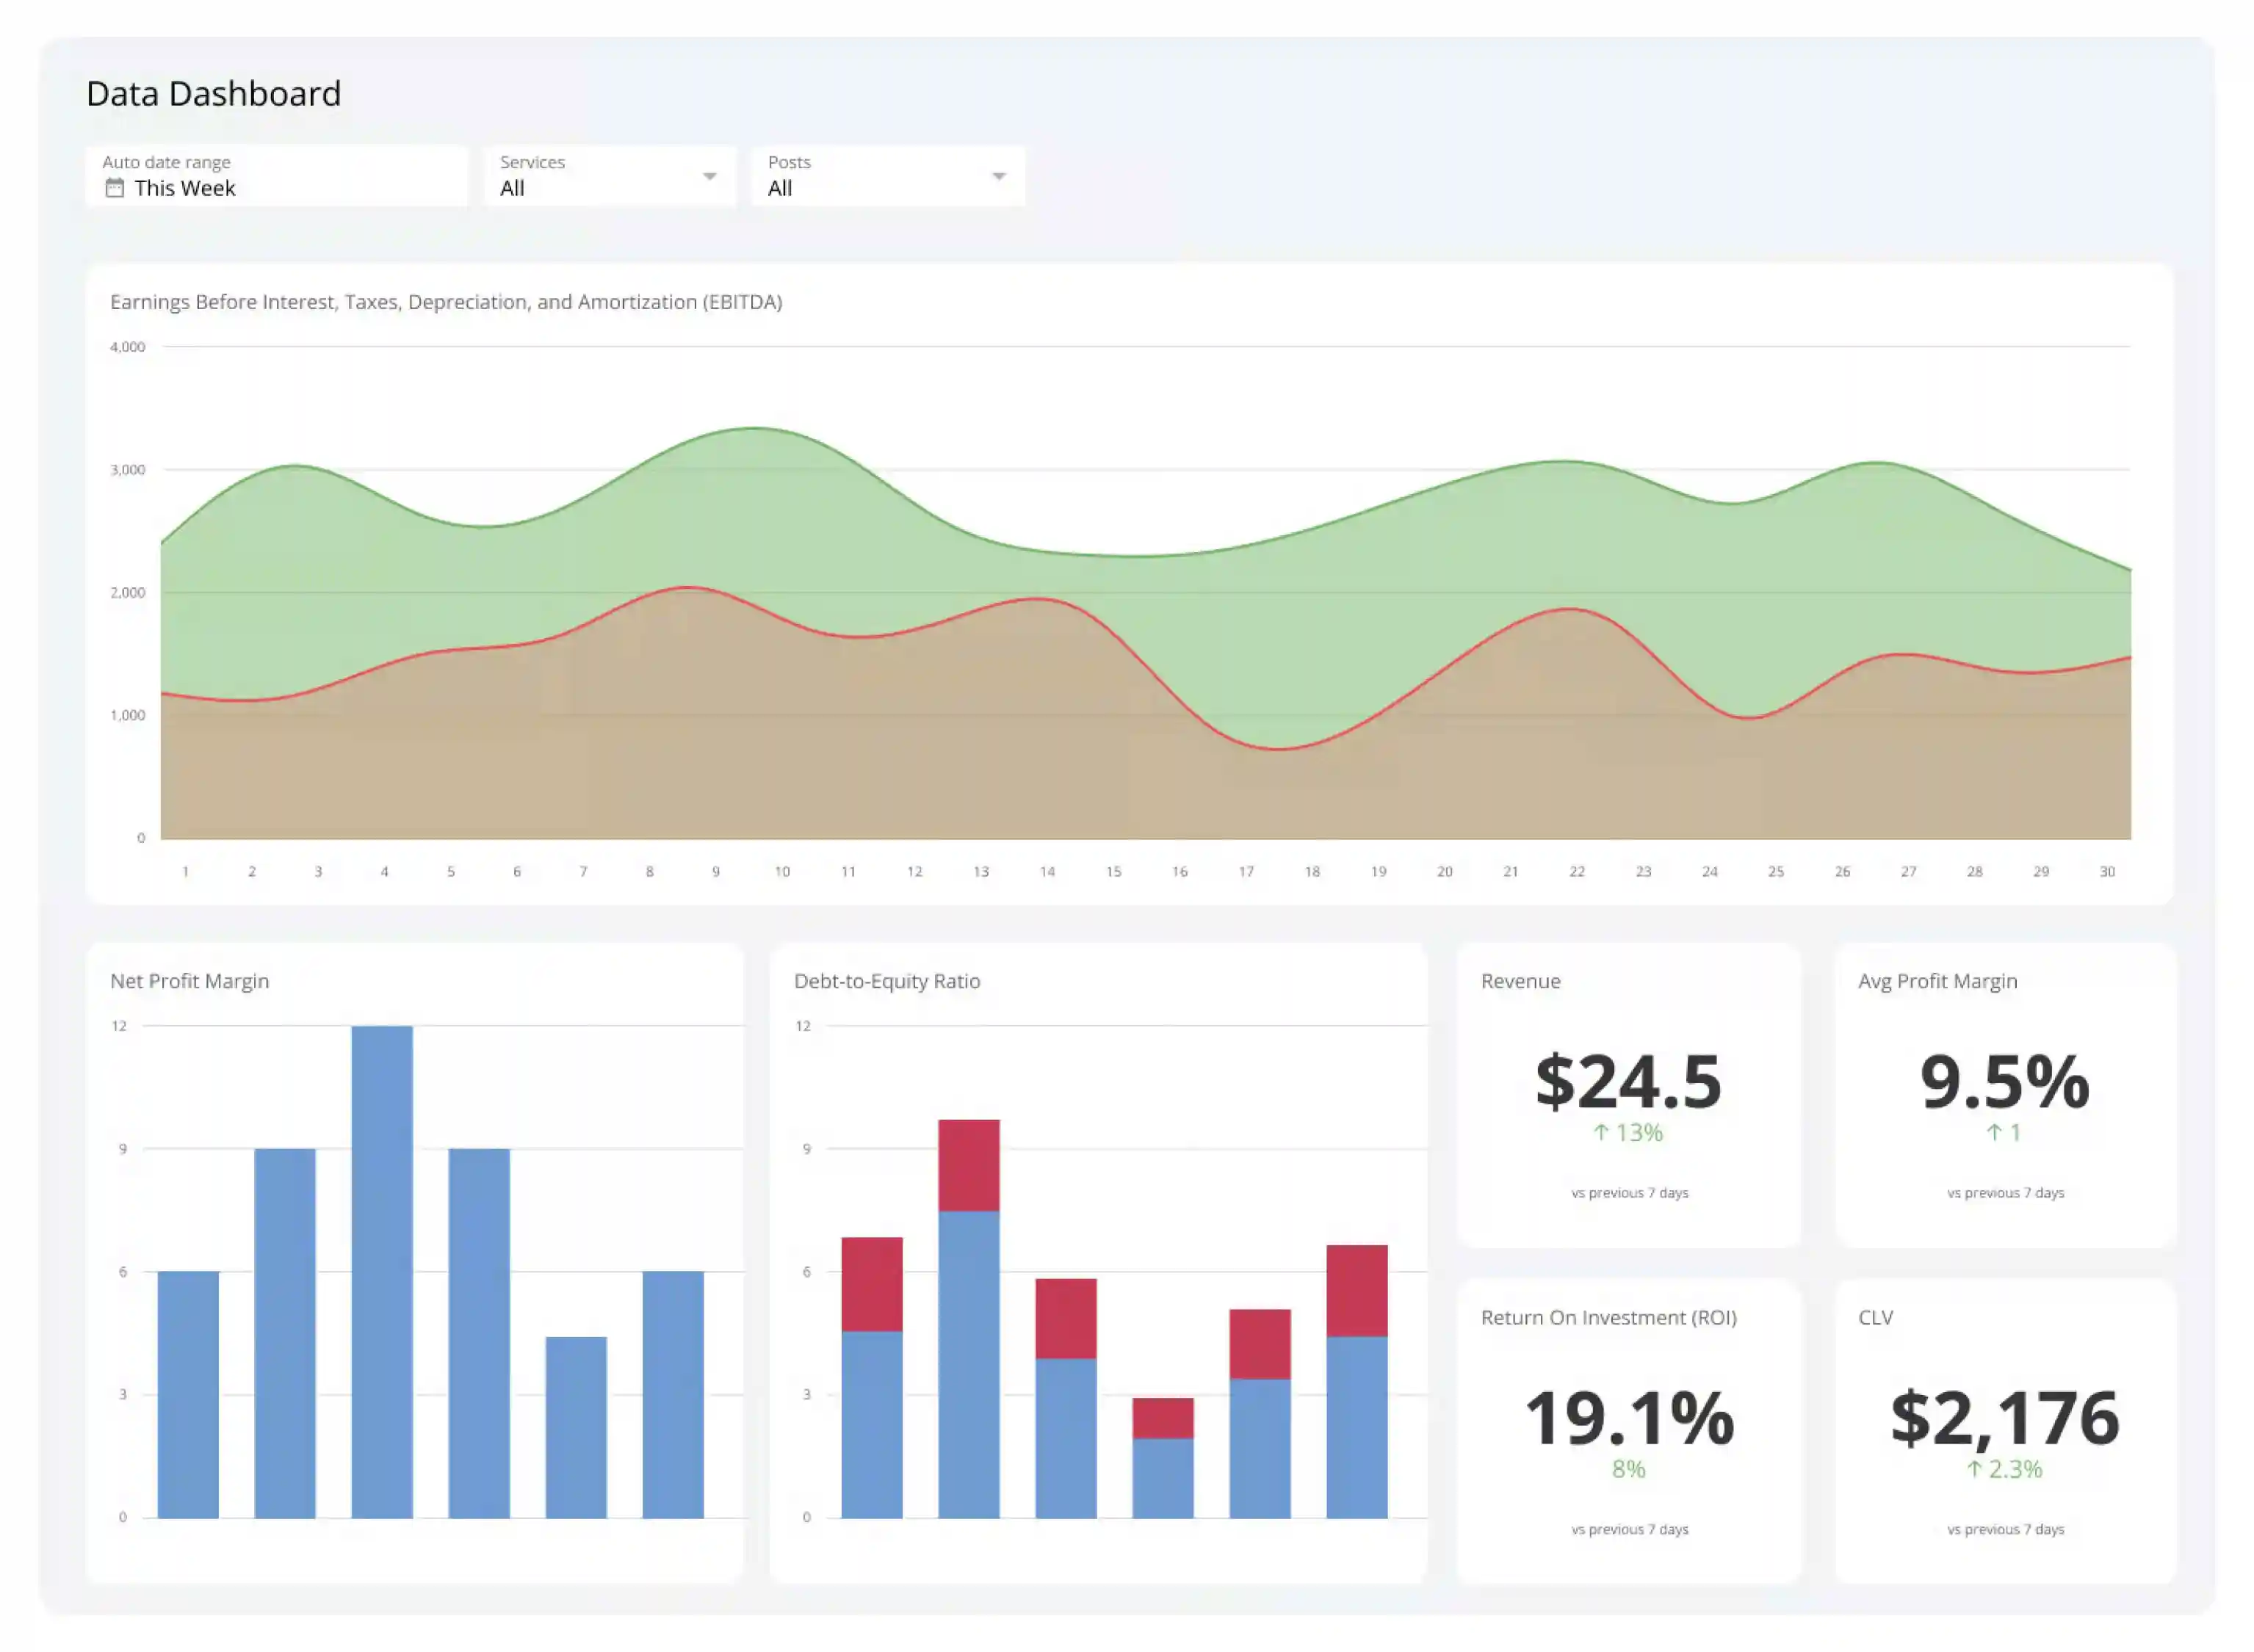Select the EBITDA chart title

[447, 301]
